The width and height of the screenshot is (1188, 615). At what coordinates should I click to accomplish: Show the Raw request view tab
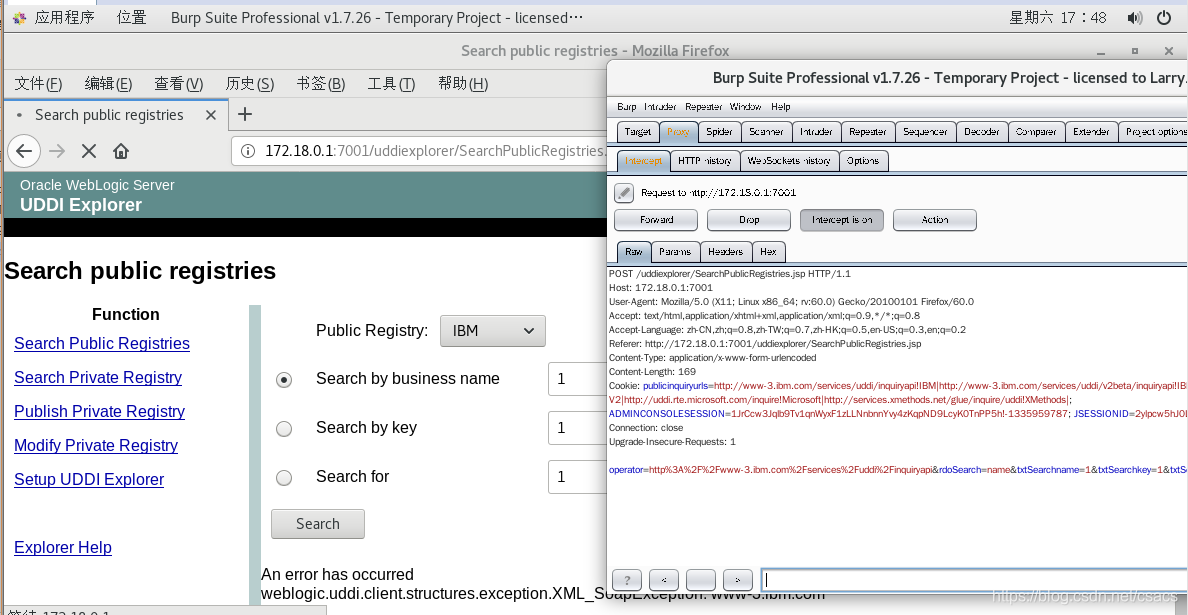tap(634, 251)
